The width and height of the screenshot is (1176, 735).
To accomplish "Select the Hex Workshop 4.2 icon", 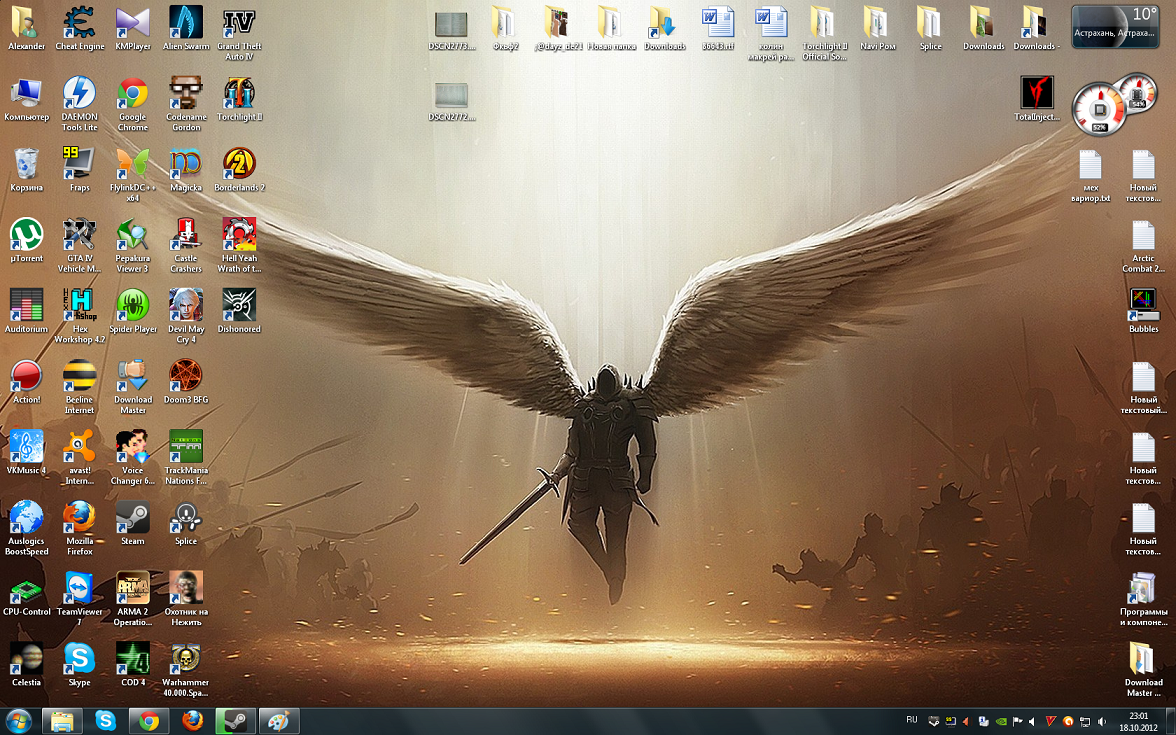I will (x=80, y=315).
